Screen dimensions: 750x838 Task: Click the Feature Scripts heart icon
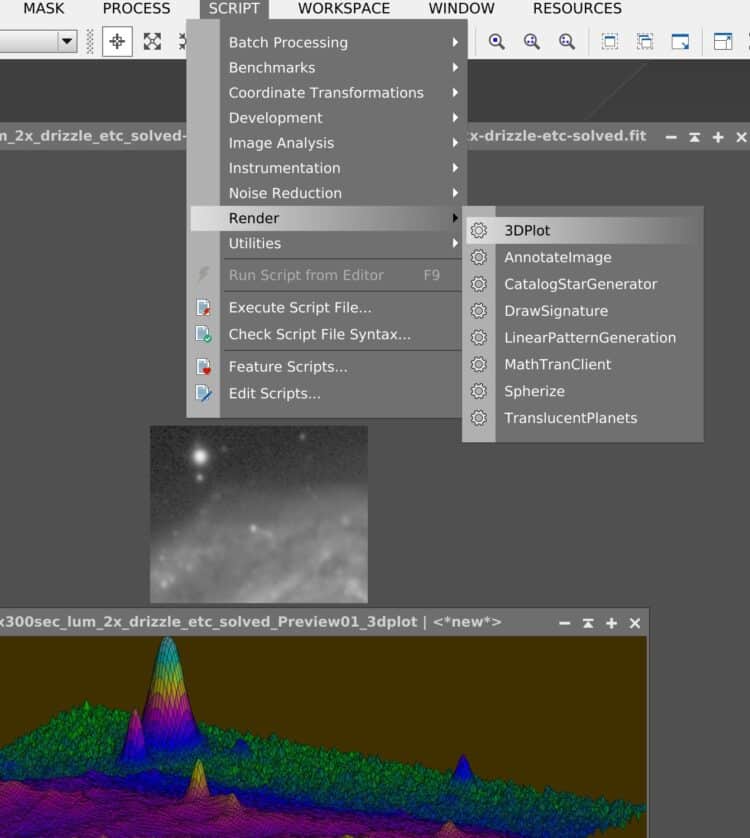point(203,367)
